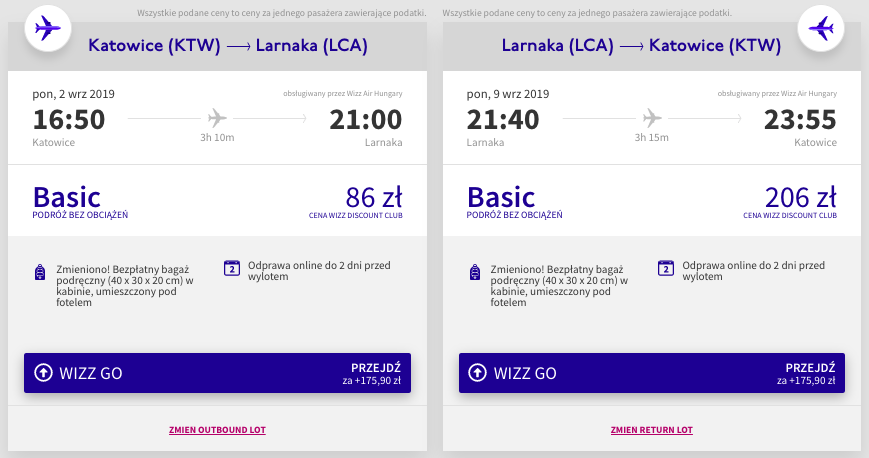Select the 86 zł outbound Basic price
Image resolution: width=869 pixels, height=458 pixels.
[x=374, y=197]
